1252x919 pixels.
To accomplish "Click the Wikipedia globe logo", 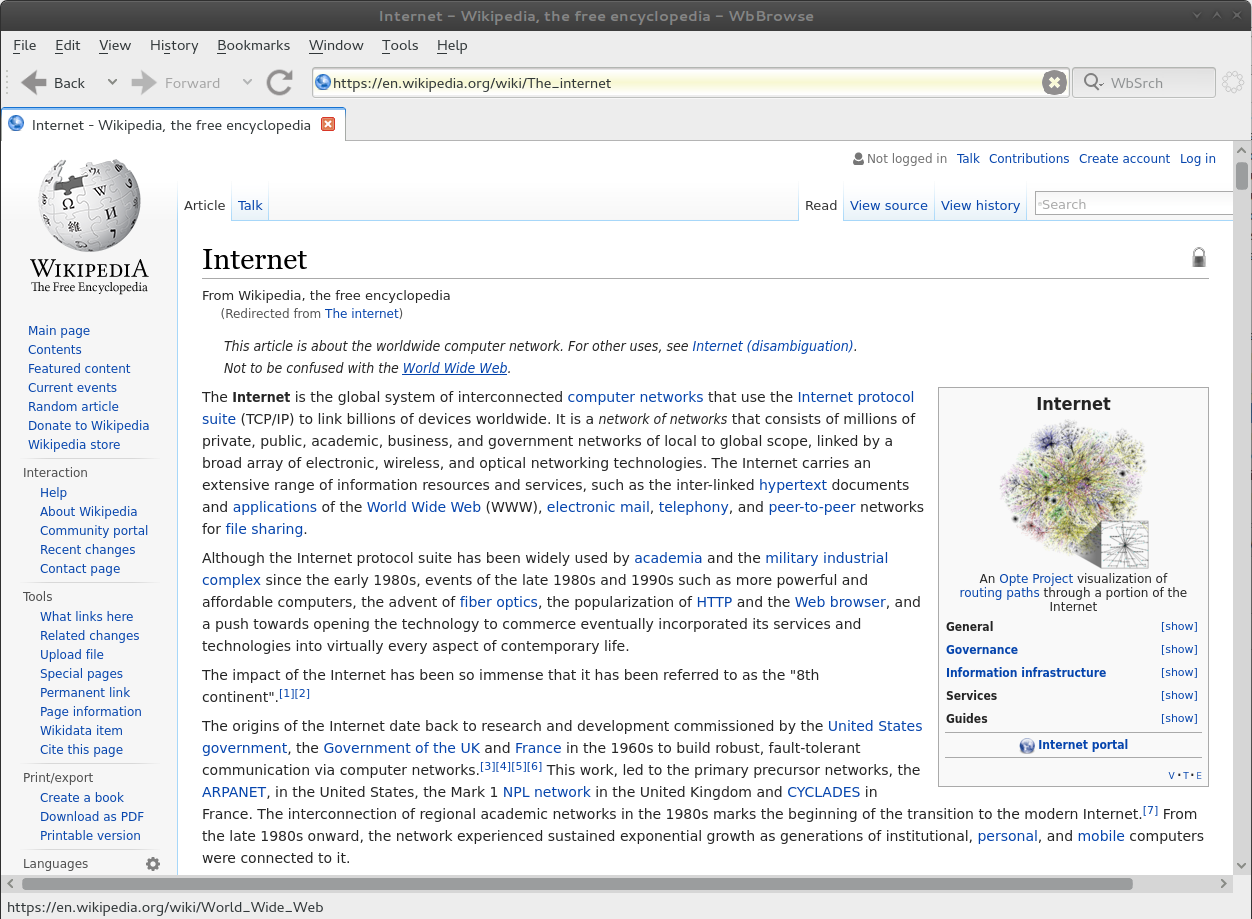I will pos(89,205).
